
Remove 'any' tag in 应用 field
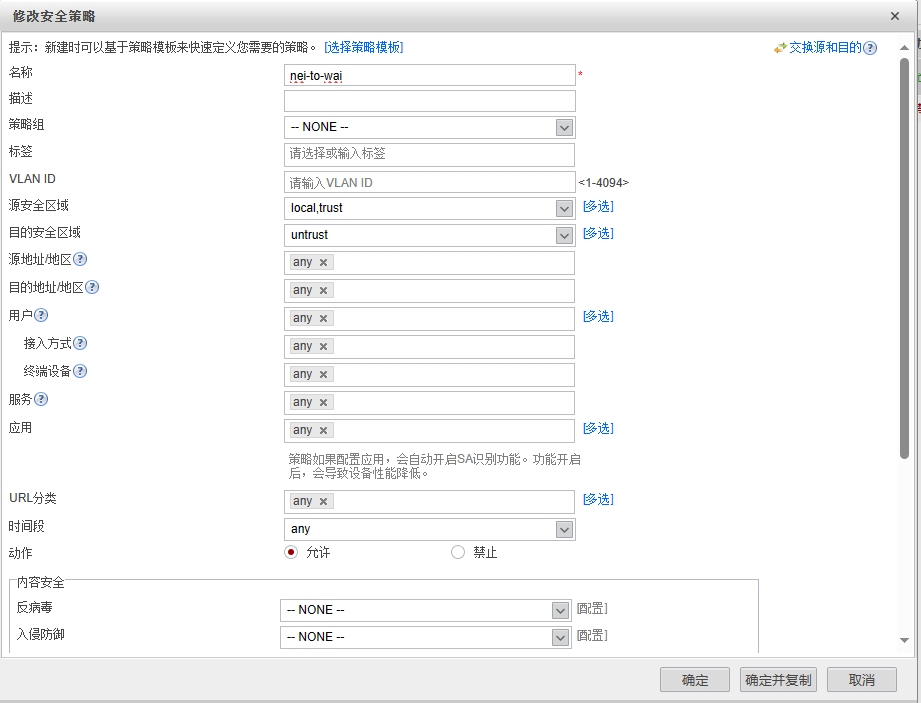(323, 430)
